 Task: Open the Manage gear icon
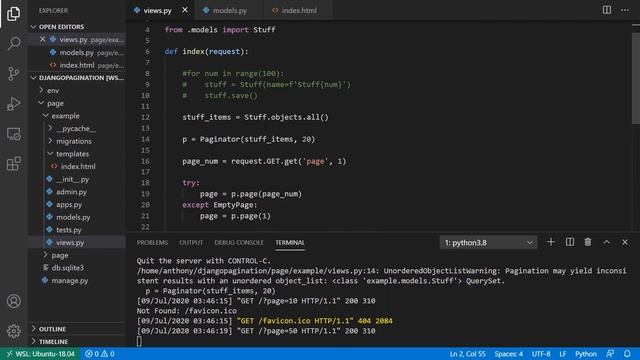(x=13, y=331)
